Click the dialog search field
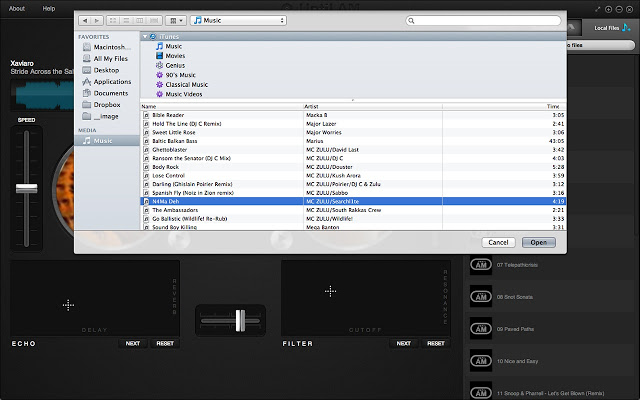This screenshot has height=400, width=640. (483, 20)
